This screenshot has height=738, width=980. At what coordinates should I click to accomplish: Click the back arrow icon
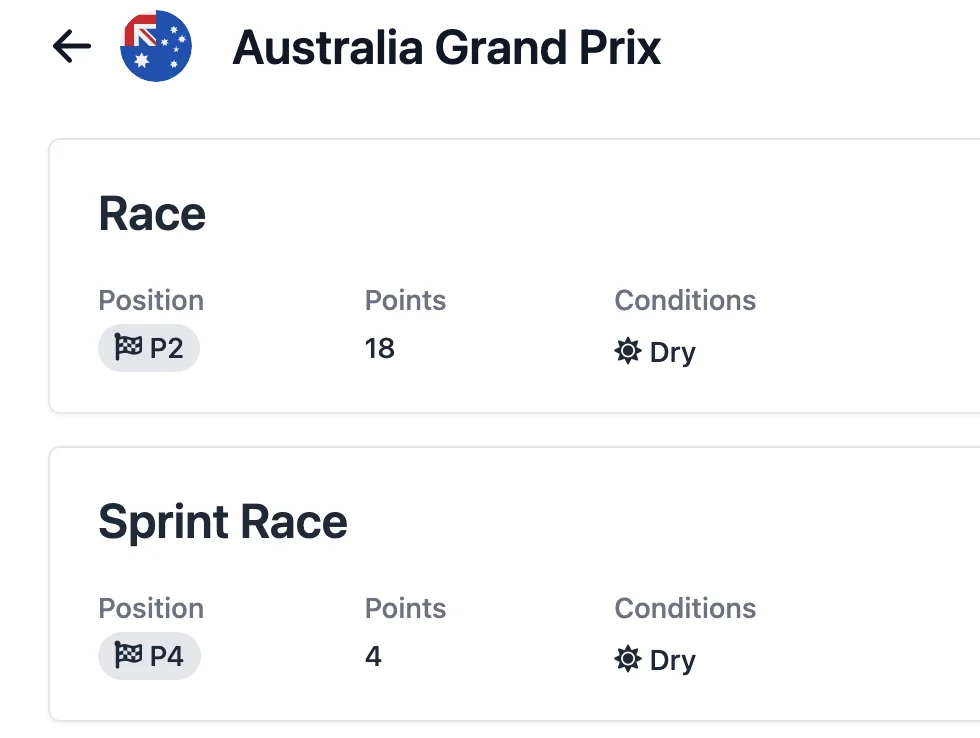72,46
